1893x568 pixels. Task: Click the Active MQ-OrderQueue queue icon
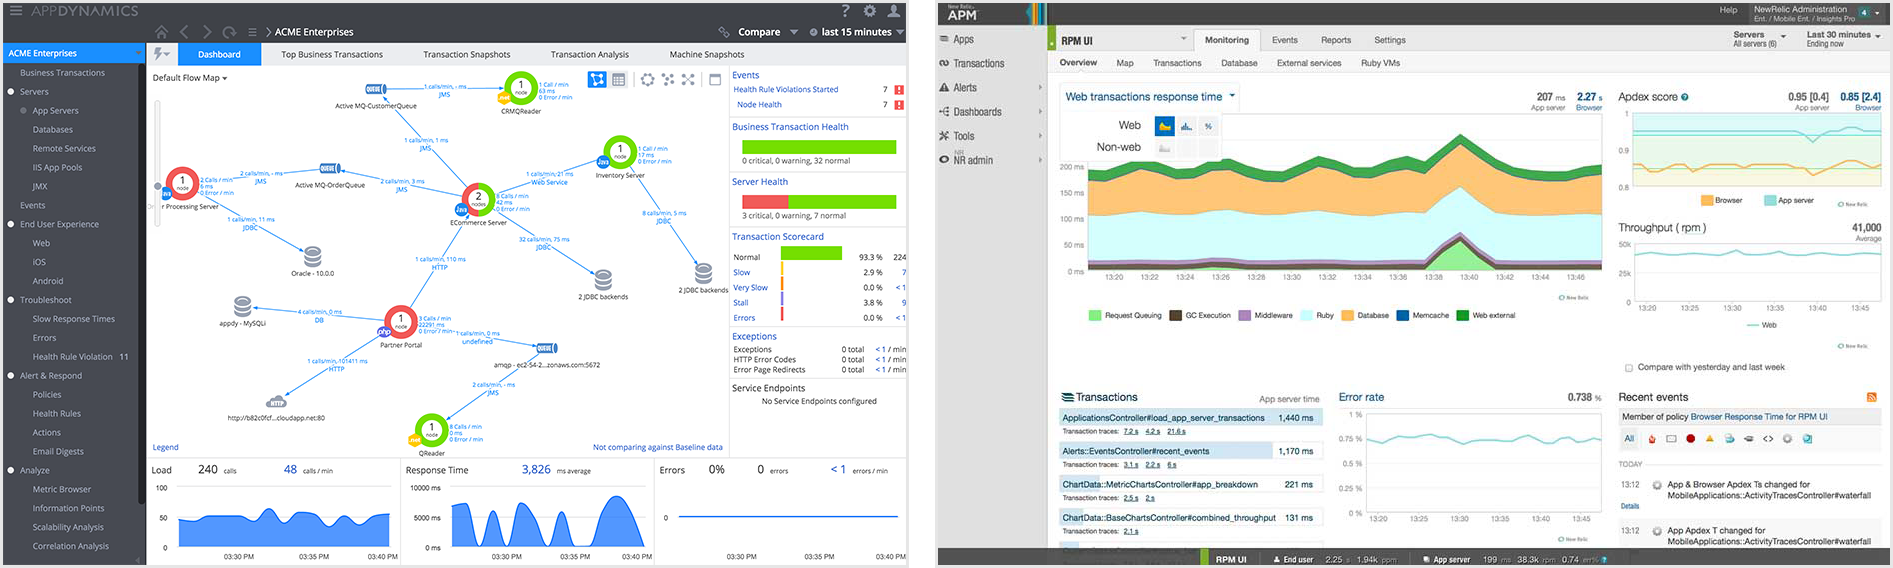coord(329,168)
